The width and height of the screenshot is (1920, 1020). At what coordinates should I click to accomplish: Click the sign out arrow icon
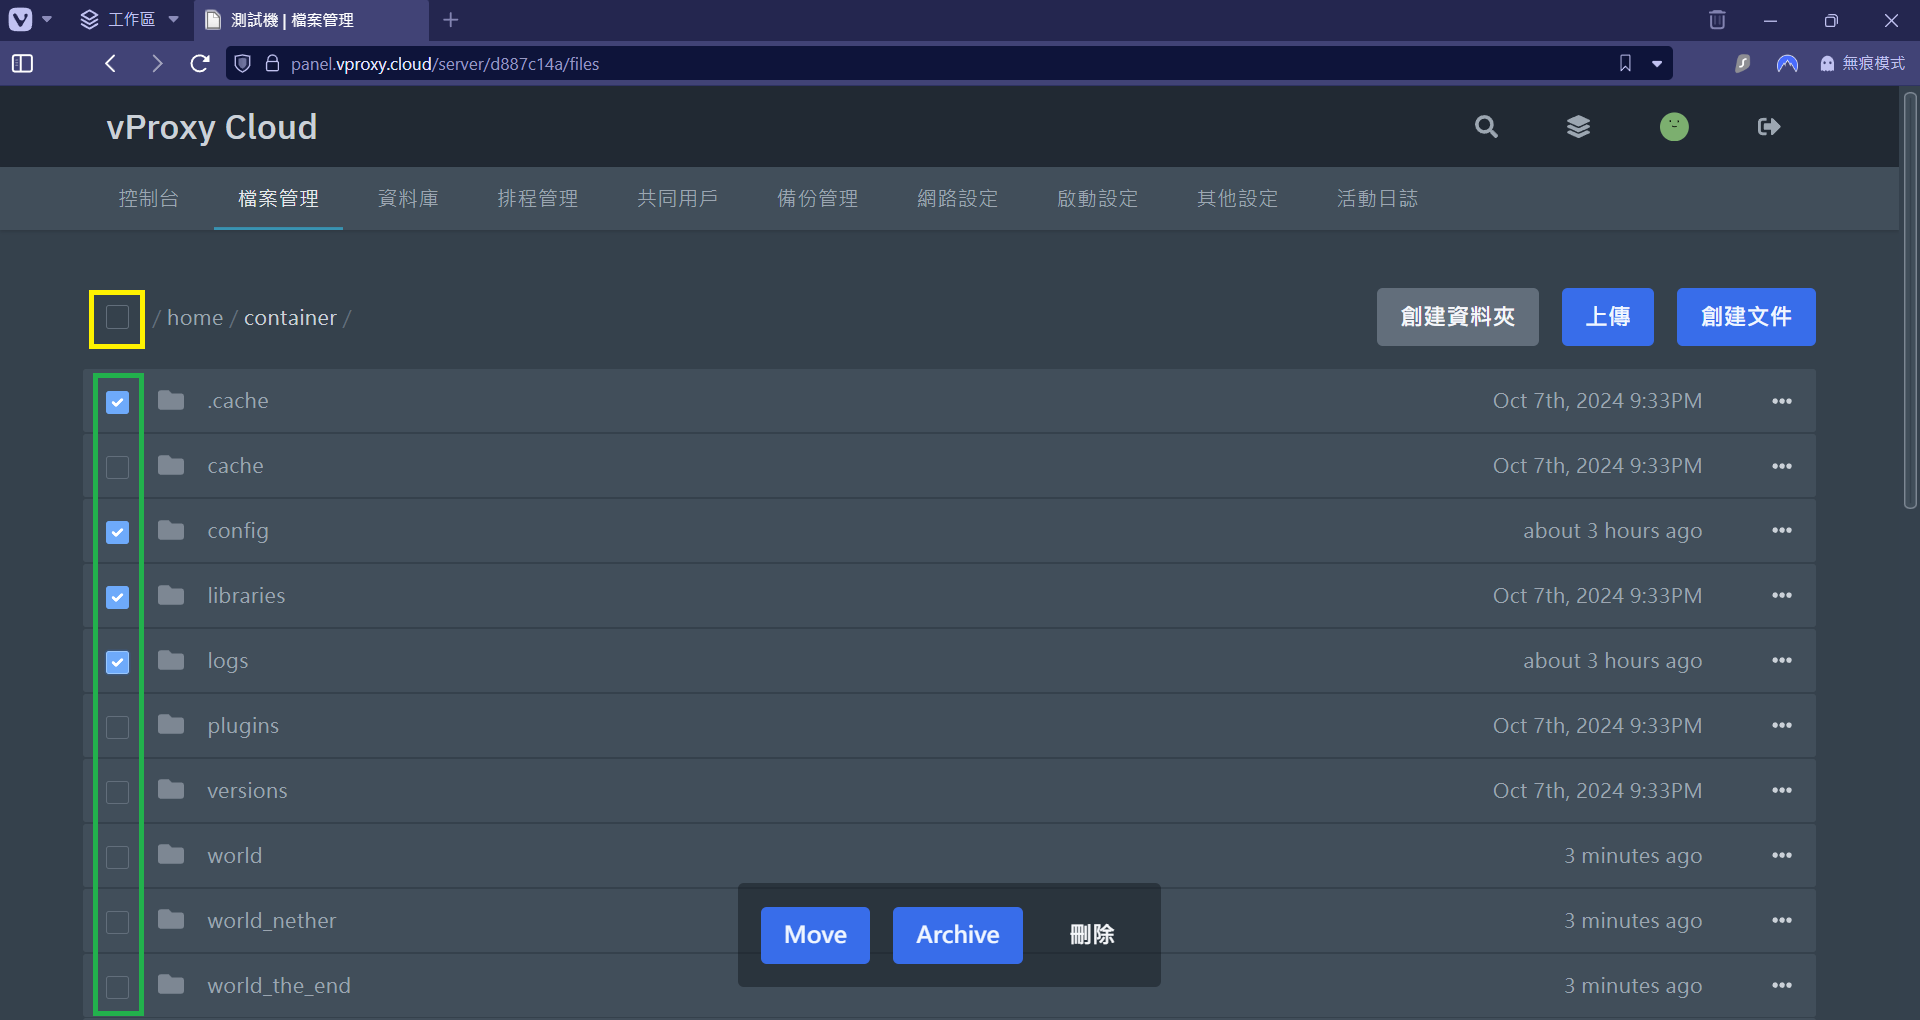(1768, 127)
